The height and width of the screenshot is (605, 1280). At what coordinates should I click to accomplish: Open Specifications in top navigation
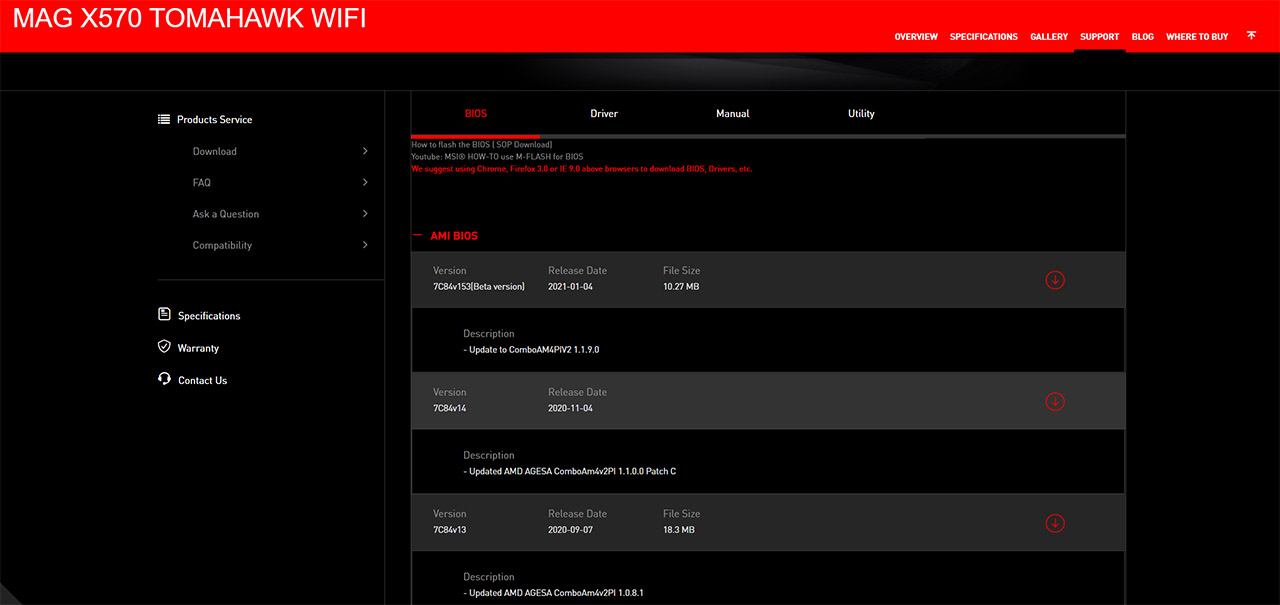(984, 37)
